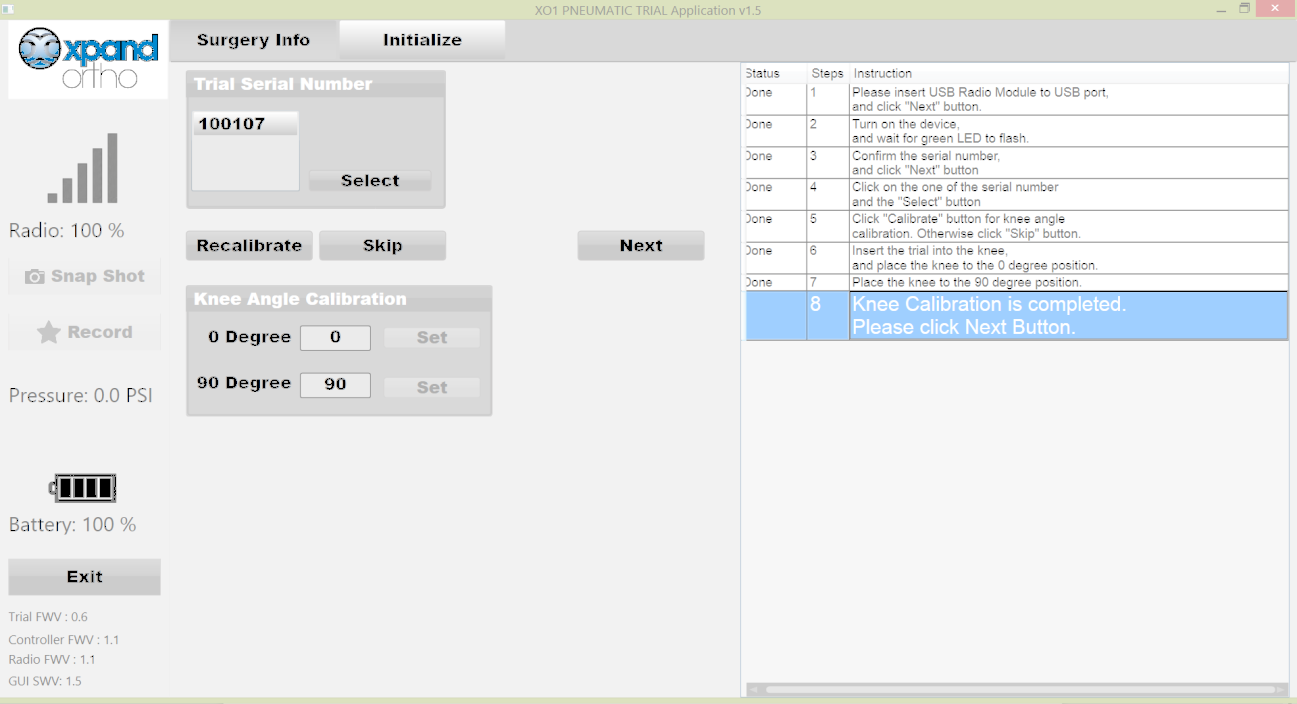This screenshot has width=1297, height=704.
Task: Select step 4 serial number Select instruction row
Action: pyautogui.click(x=1016, y=195)
